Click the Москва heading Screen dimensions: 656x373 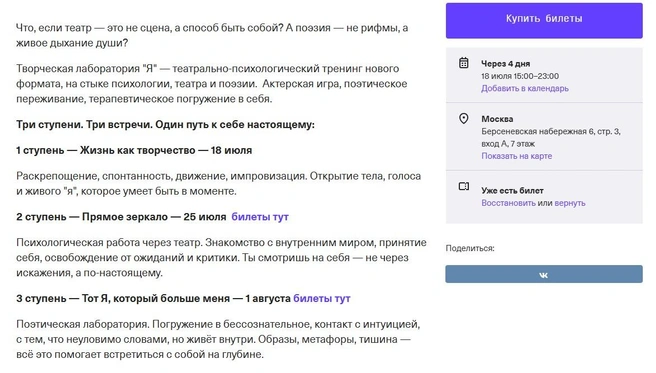click(497, 119)
